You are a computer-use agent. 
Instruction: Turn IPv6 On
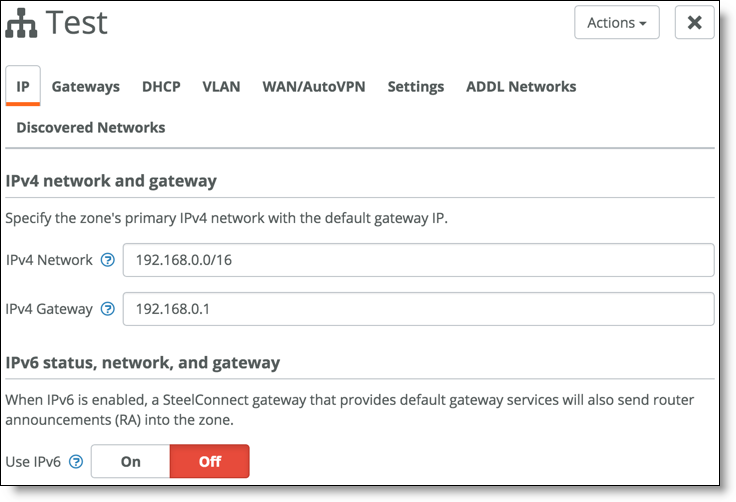coord(130,462)
